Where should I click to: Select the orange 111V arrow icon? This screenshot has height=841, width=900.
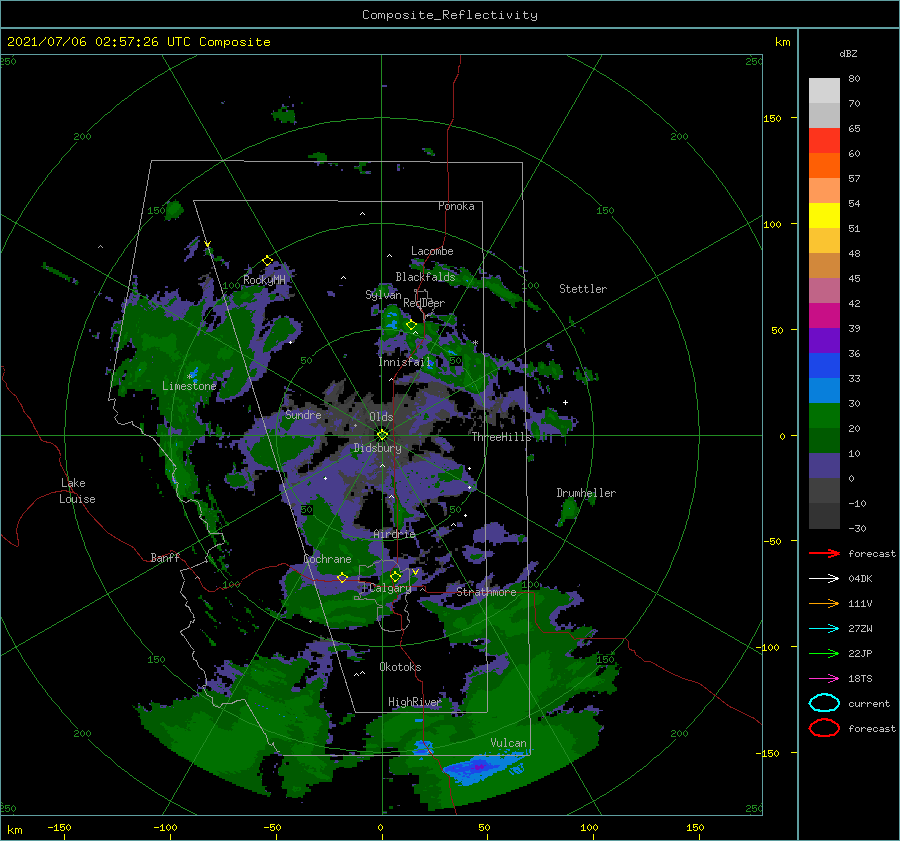point(824,603)
